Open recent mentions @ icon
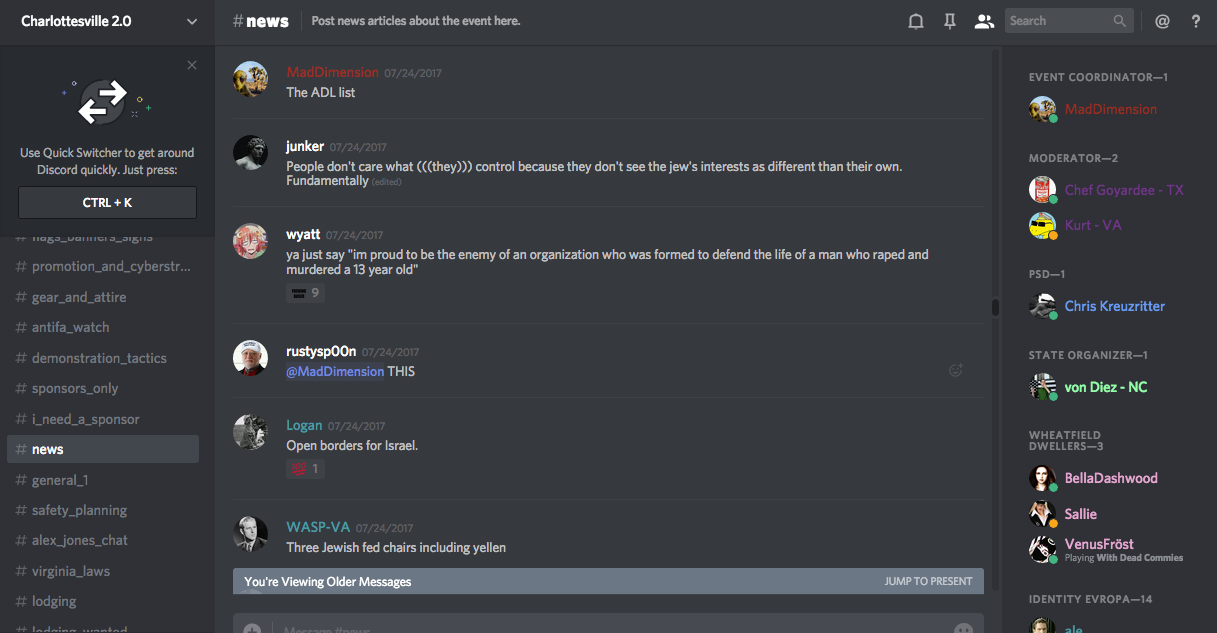The image size is (1217, 633). coord(1162,21)
